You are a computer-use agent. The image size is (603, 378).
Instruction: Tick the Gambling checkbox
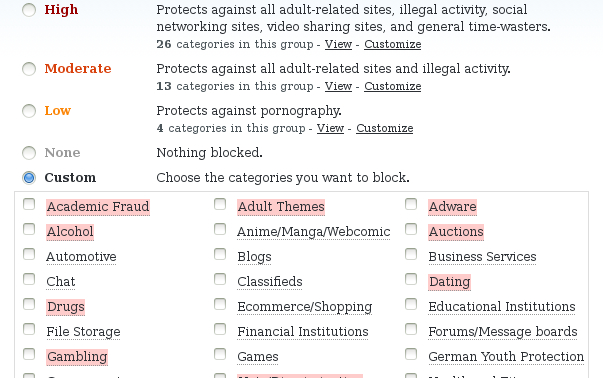29,354
